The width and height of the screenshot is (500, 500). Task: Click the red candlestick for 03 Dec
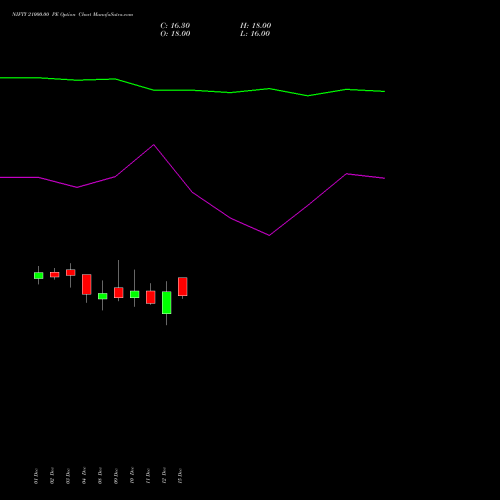(x=71, y=273)
